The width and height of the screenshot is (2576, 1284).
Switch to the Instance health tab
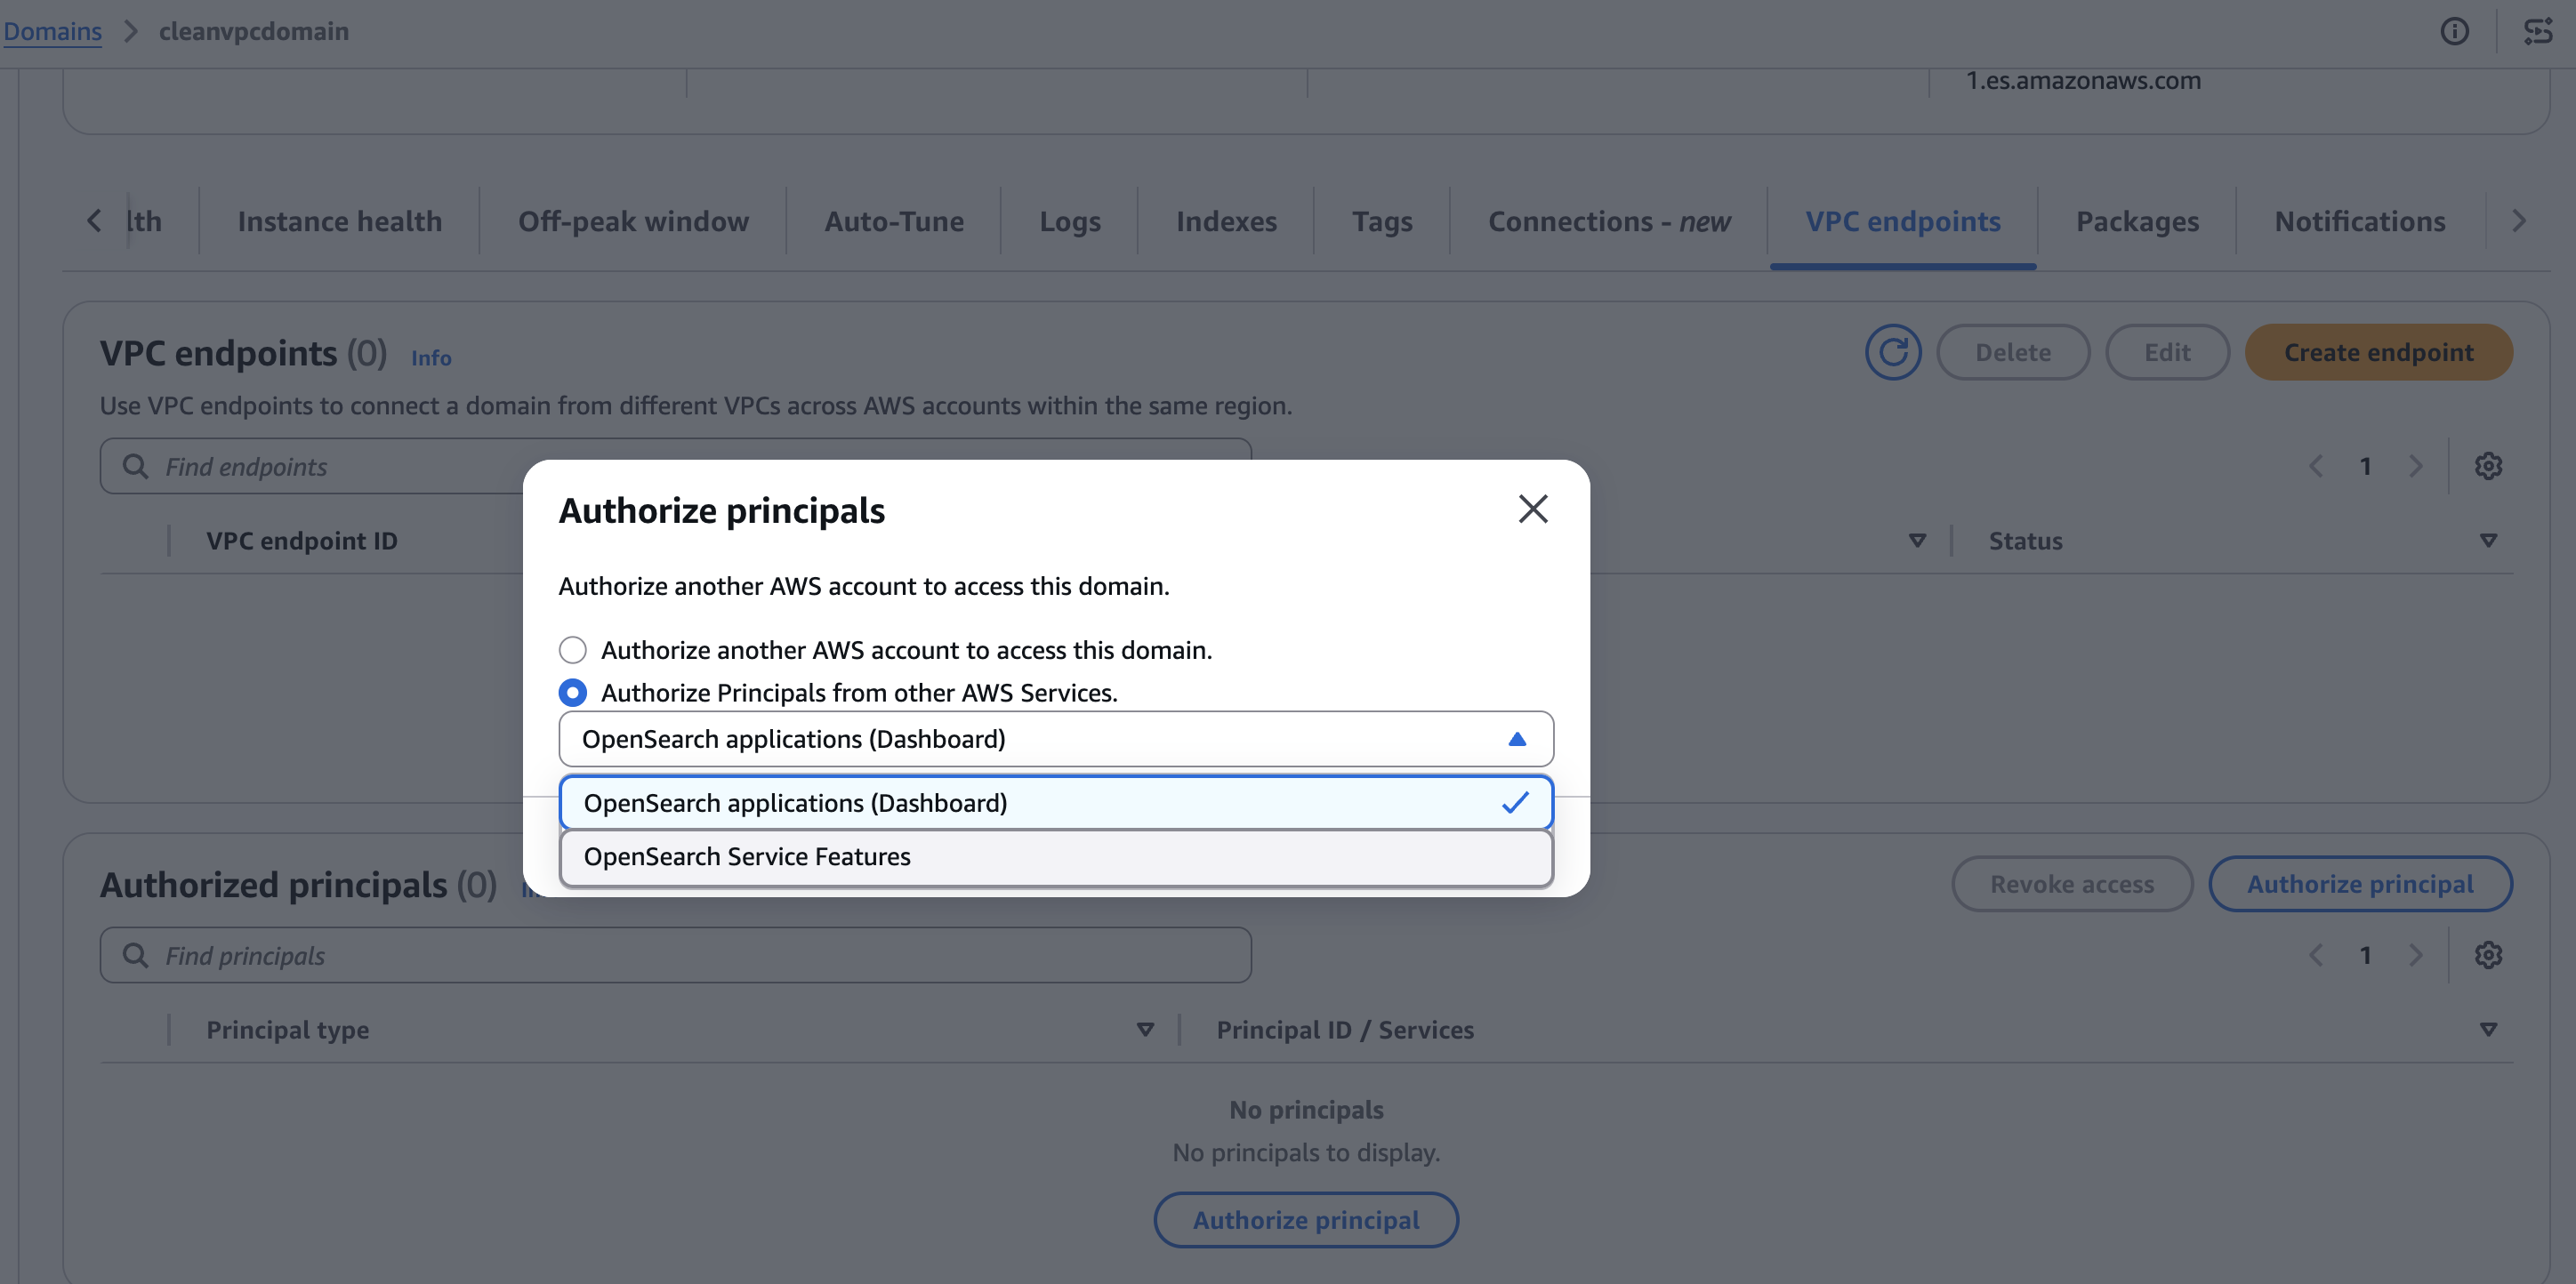pos(339,221)
